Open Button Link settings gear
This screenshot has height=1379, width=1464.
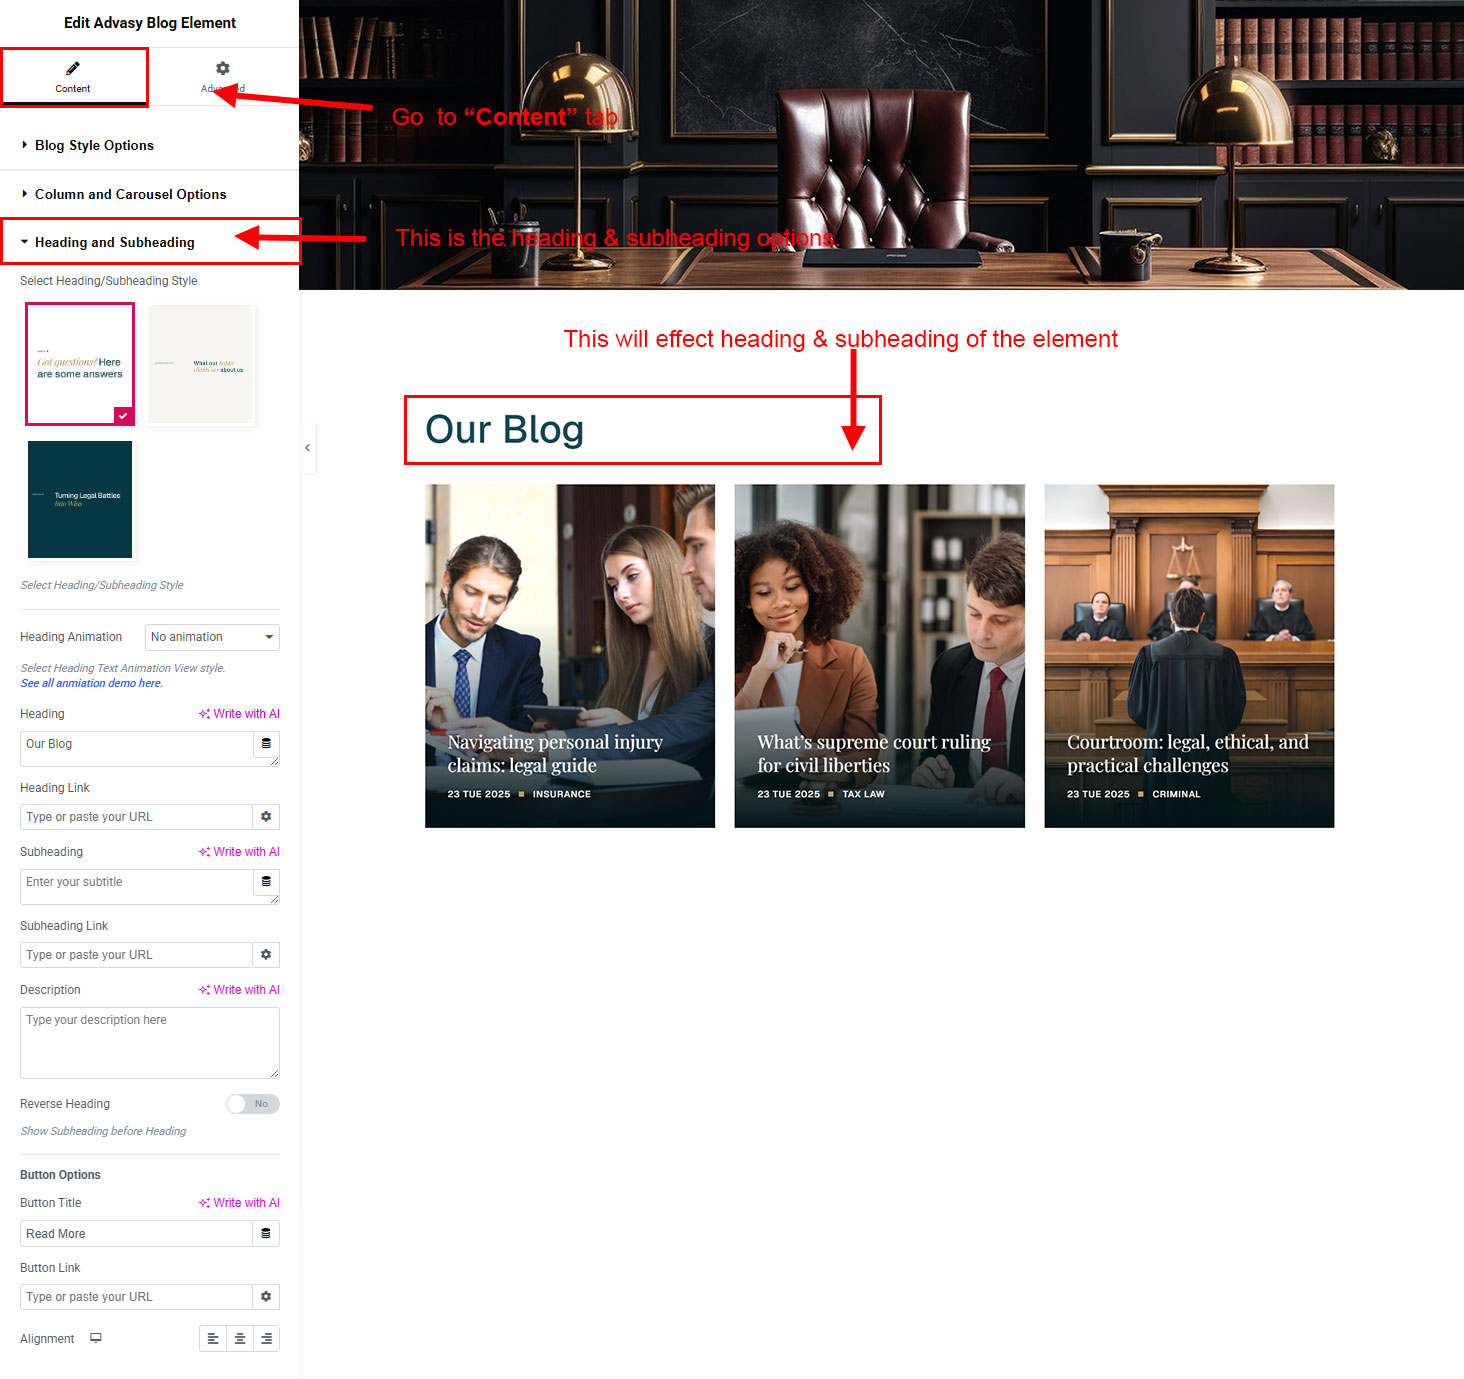pyautogui.click(x=266, y=1297)
